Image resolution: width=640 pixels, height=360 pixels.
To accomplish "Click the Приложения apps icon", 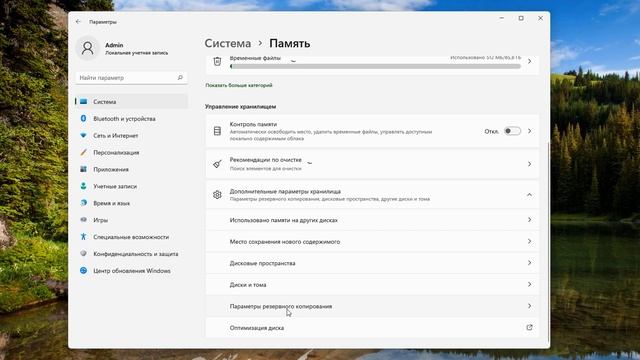I will coord(83,169).
